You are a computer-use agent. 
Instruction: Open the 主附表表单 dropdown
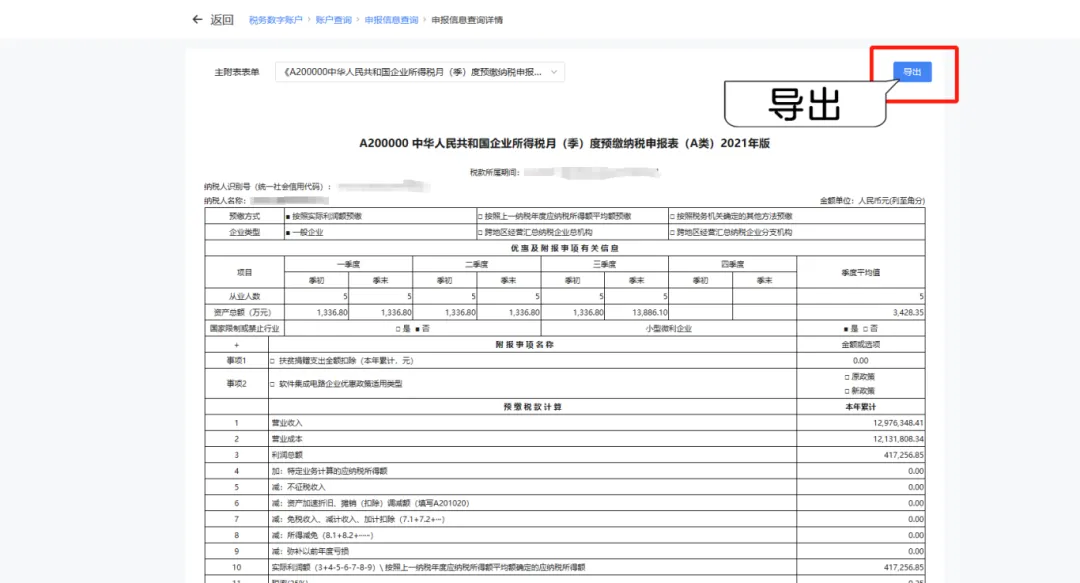(419, 72)
